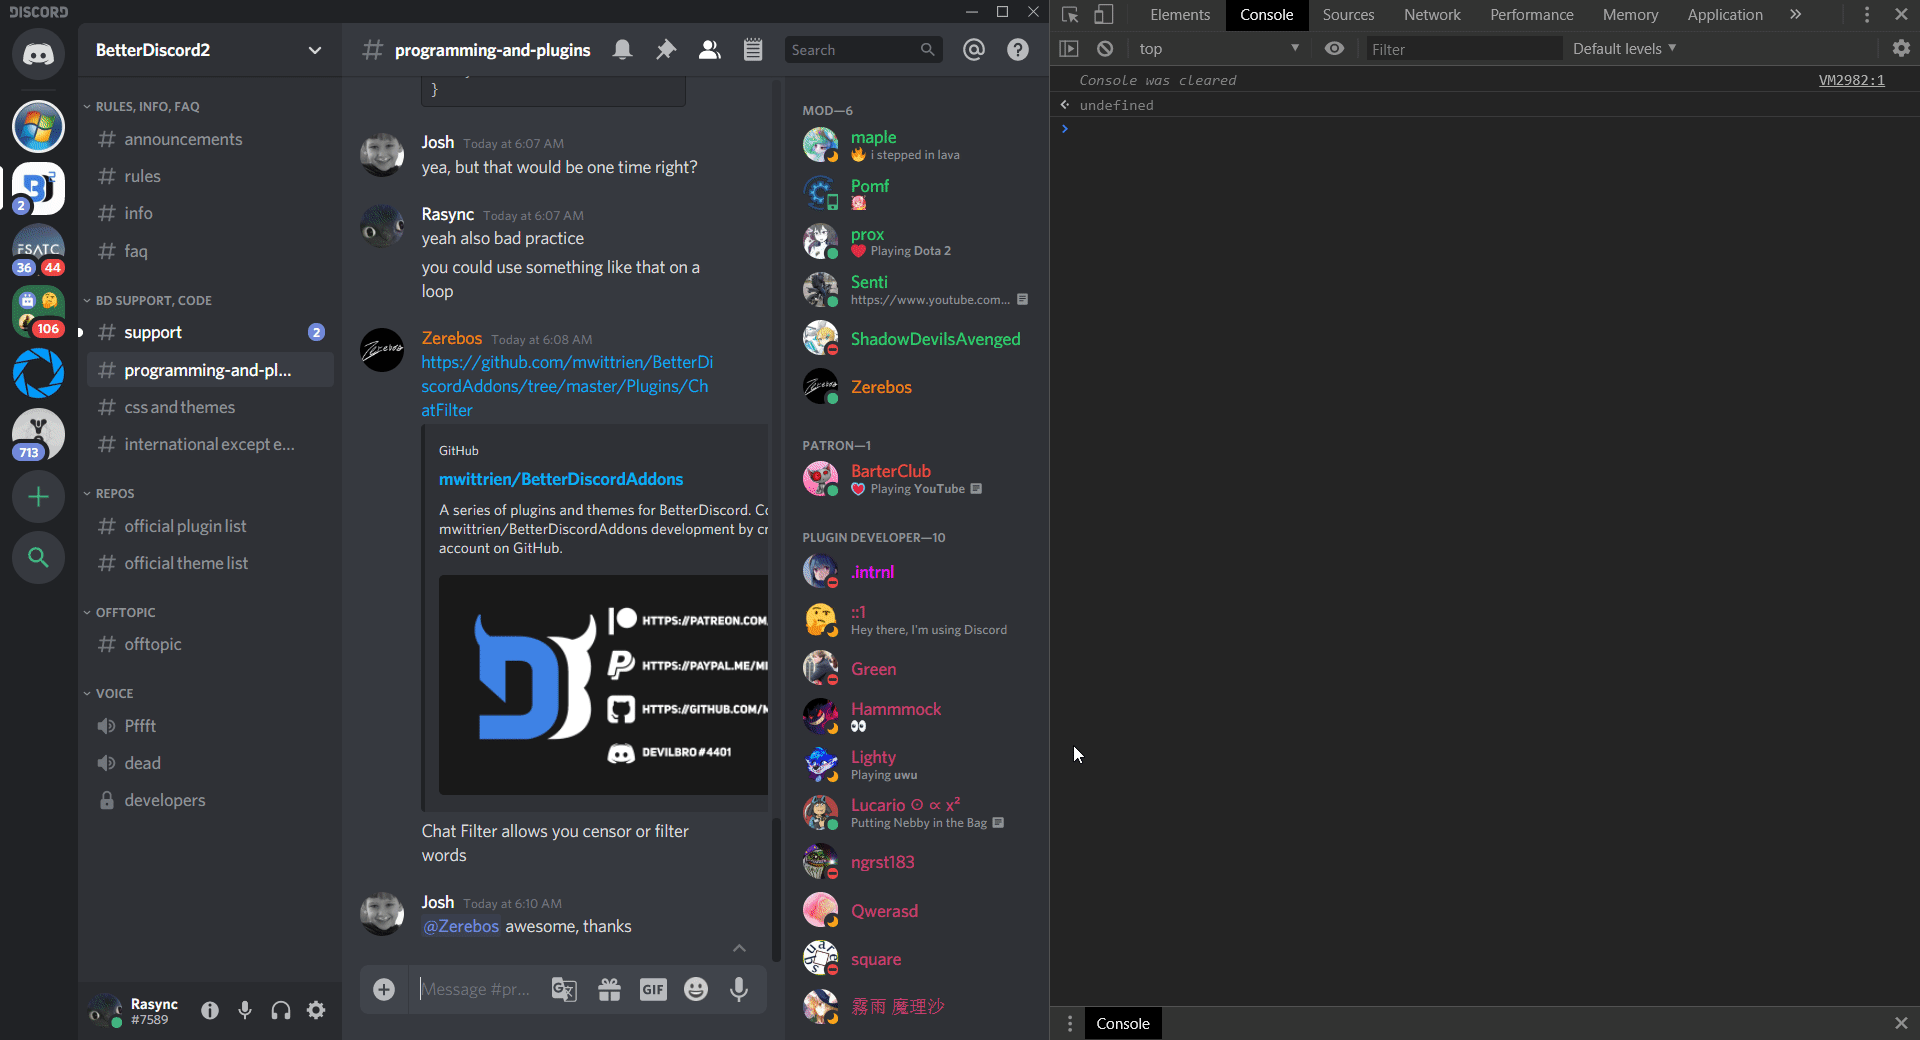Open the VM2982:1 source link
The width and height of the screenshot is (1920, 1040).
pos(1851,80)
